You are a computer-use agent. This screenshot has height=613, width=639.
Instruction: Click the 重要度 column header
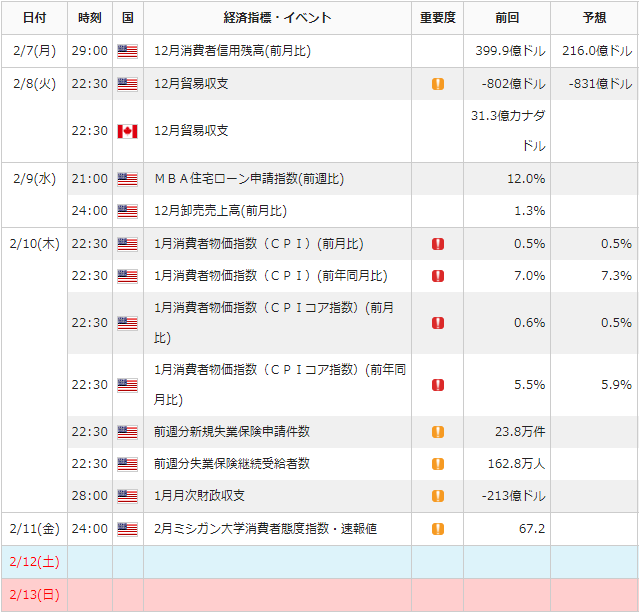(x=438, y=18)
